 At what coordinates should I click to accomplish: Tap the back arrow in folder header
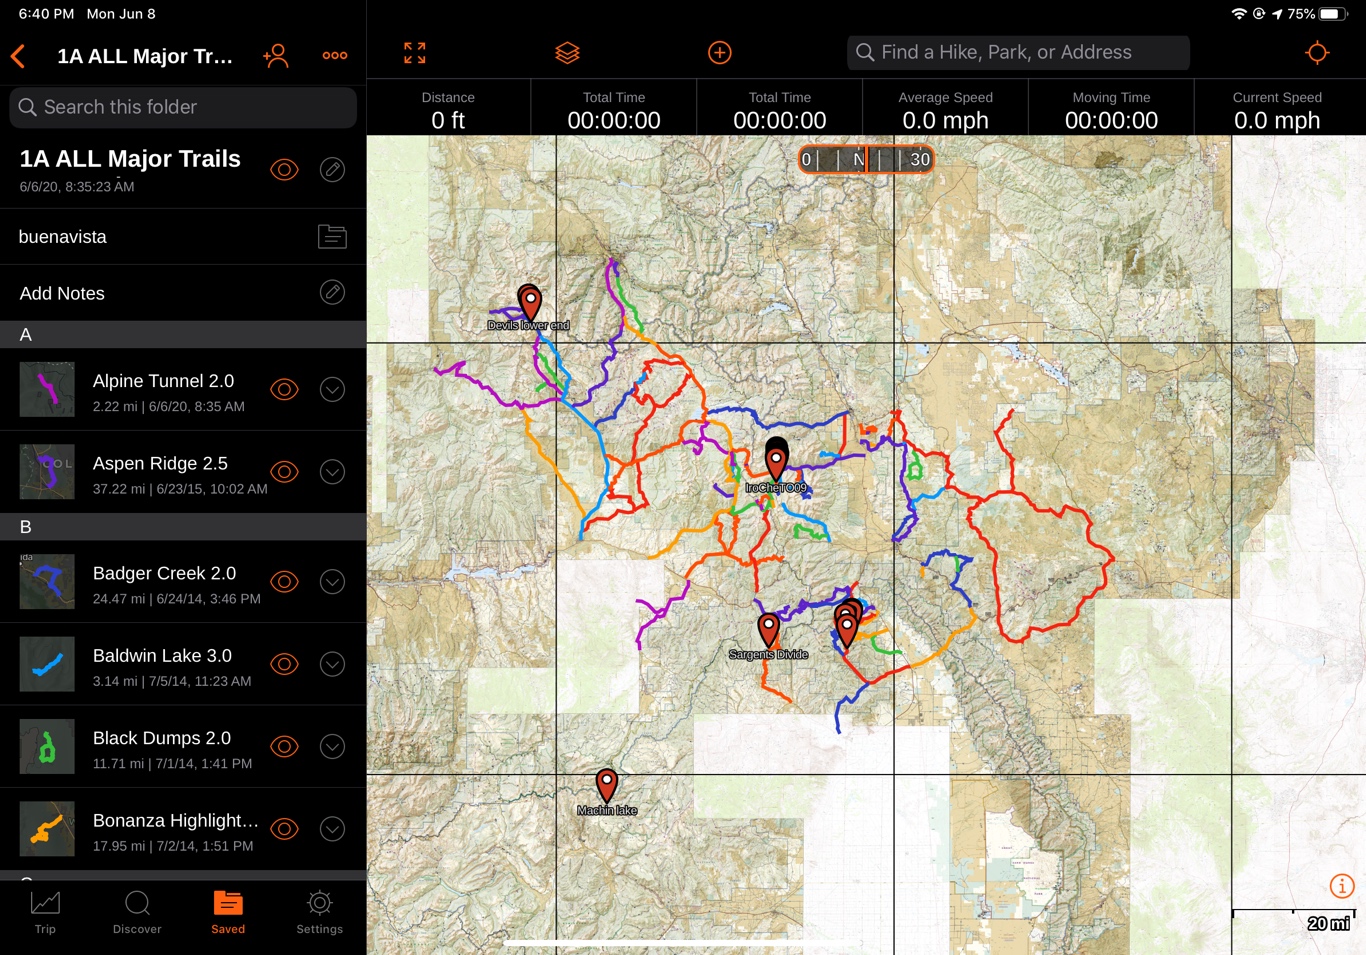click(x=18, y=56)
